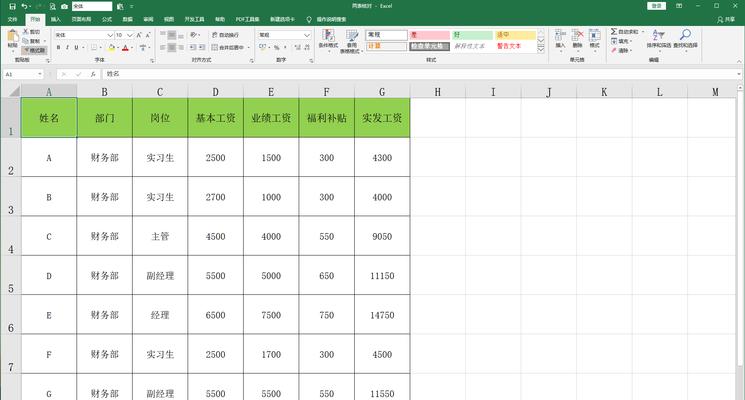The width and height of the screenshot is (745, 400).
Task: Expand the cell styles gallery
Action: click(x=541, y=49)
